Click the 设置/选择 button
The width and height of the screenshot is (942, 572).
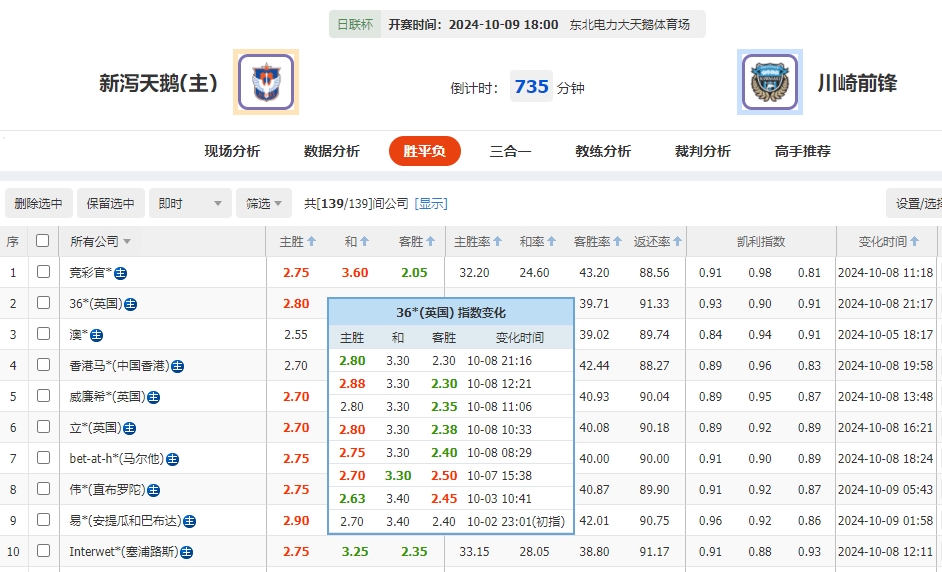click(x=918, y=204)
